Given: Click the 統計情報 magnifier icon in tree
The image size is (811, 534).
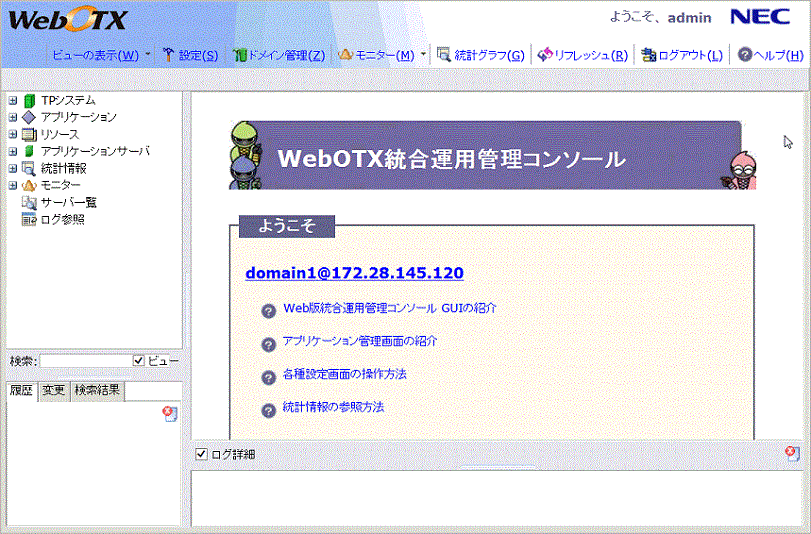Looking at the screenshot, I should tap(29, 168).
